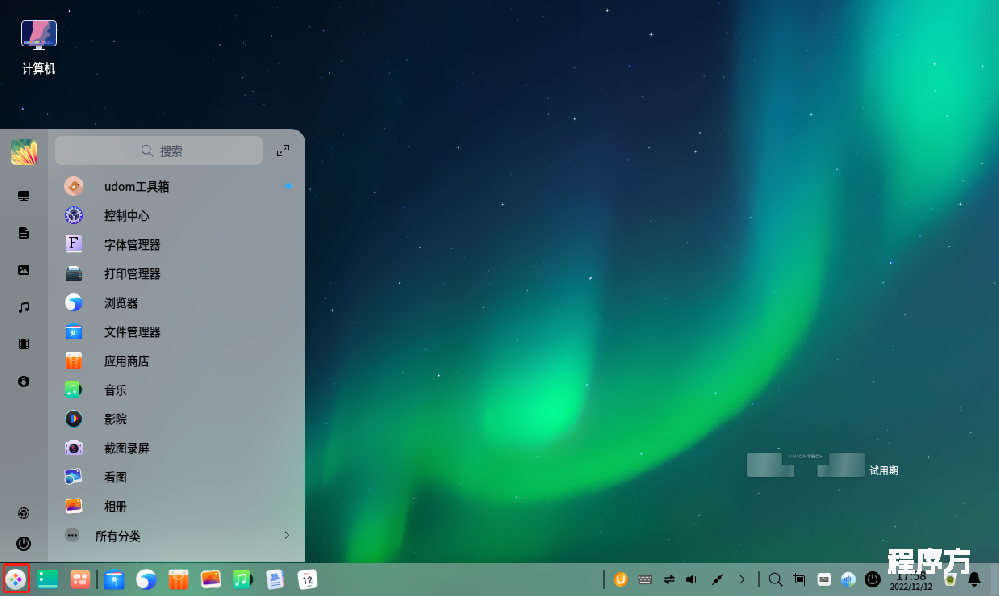Open the calendar icon in the dock

coord(307,579)
